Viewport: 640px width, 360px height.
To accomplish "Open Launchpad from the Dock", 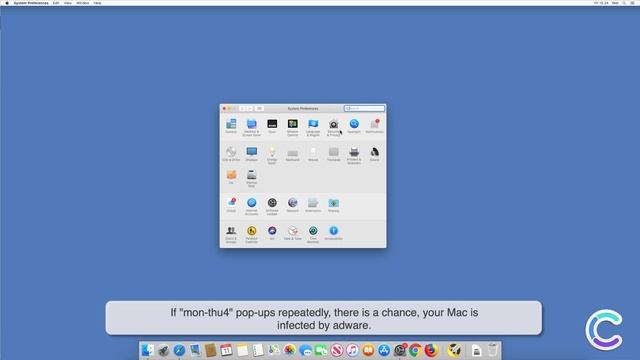I will click(163, 350).
